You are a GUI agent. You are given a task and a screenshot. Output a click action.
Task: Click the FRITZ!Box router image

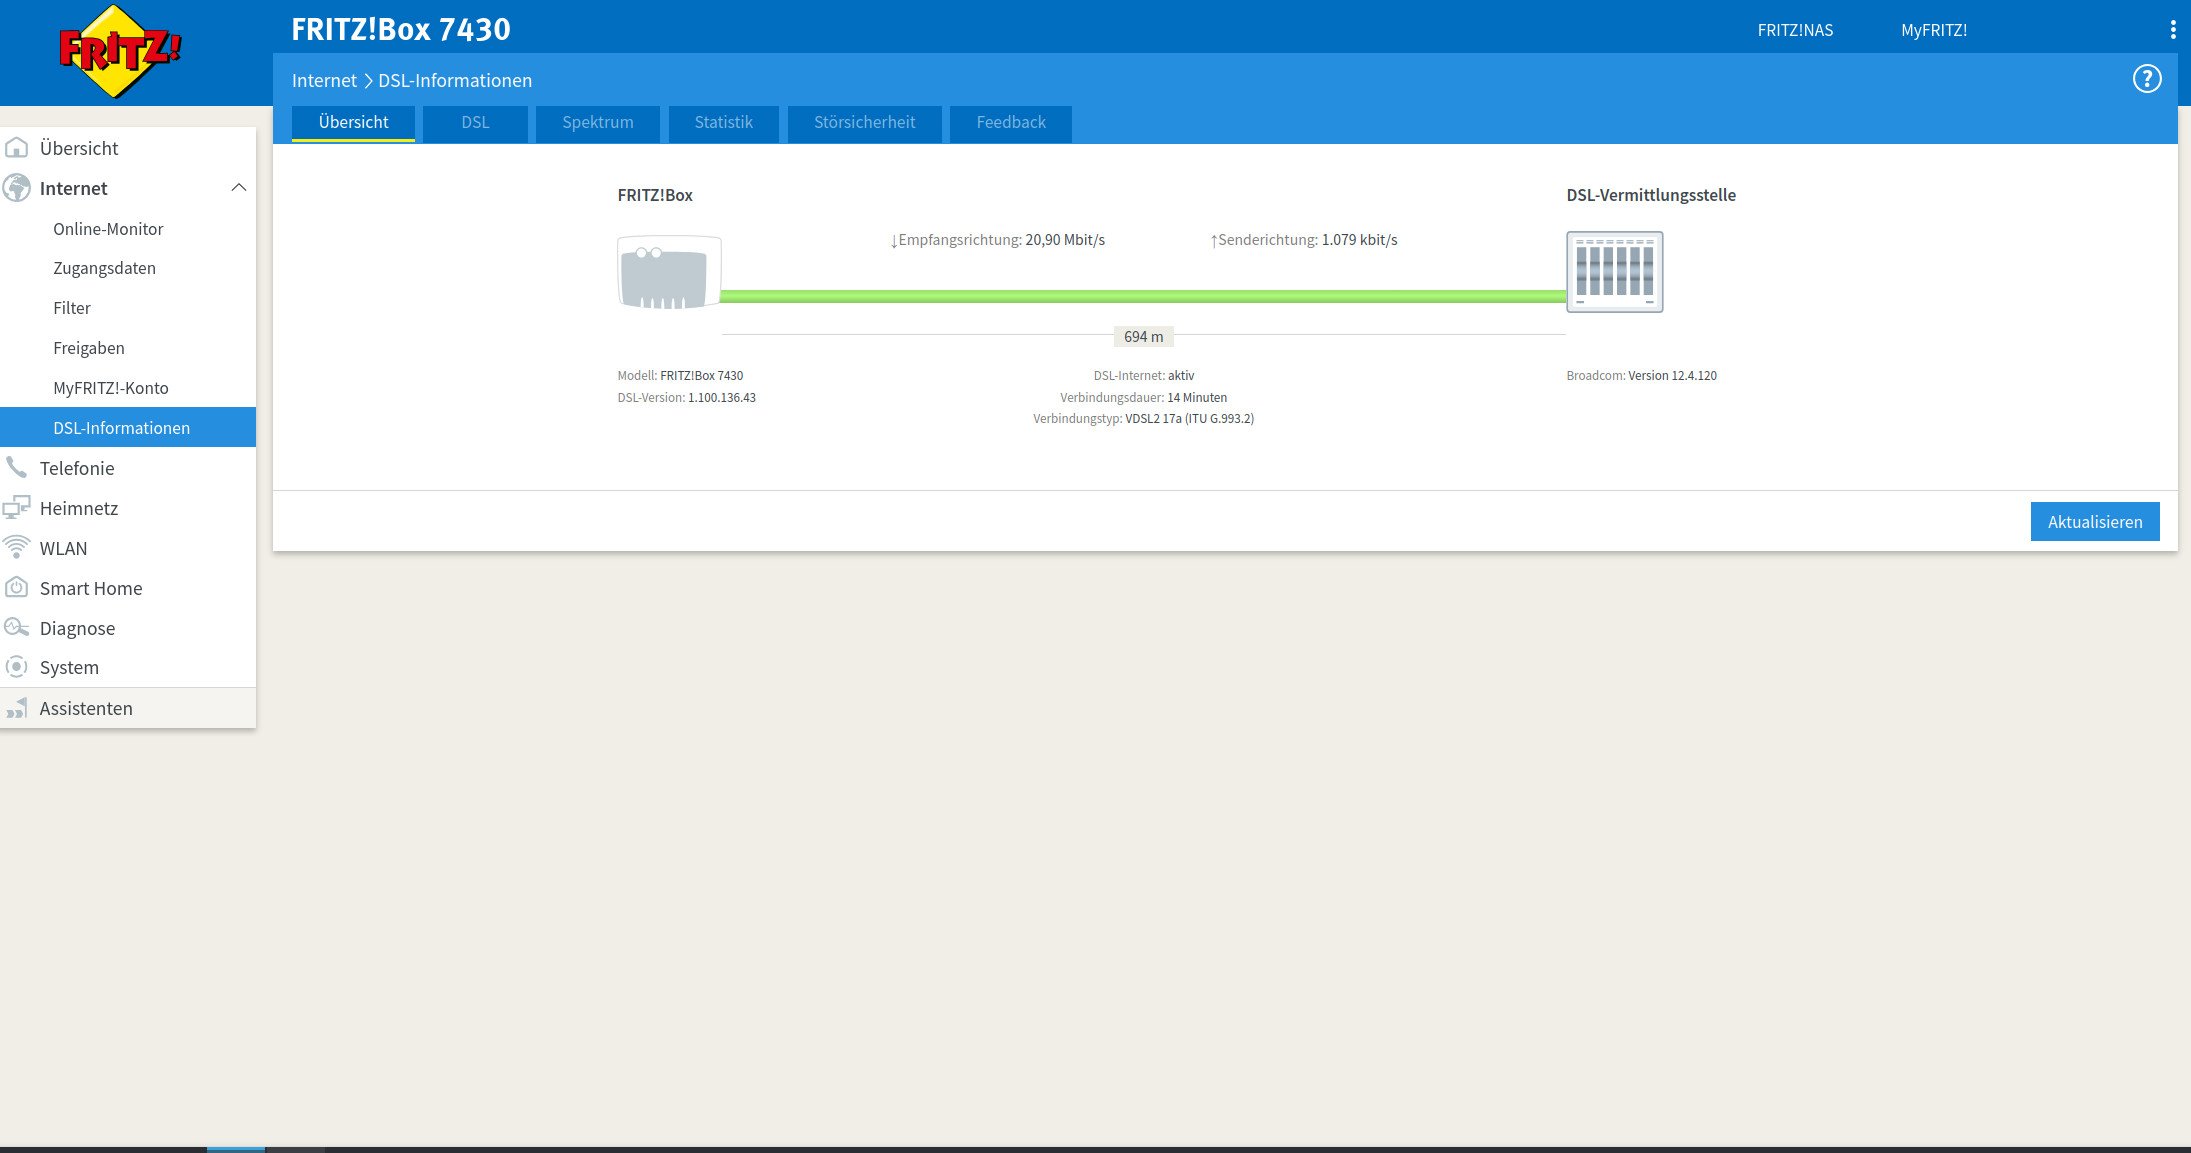(x=668, y=272)
